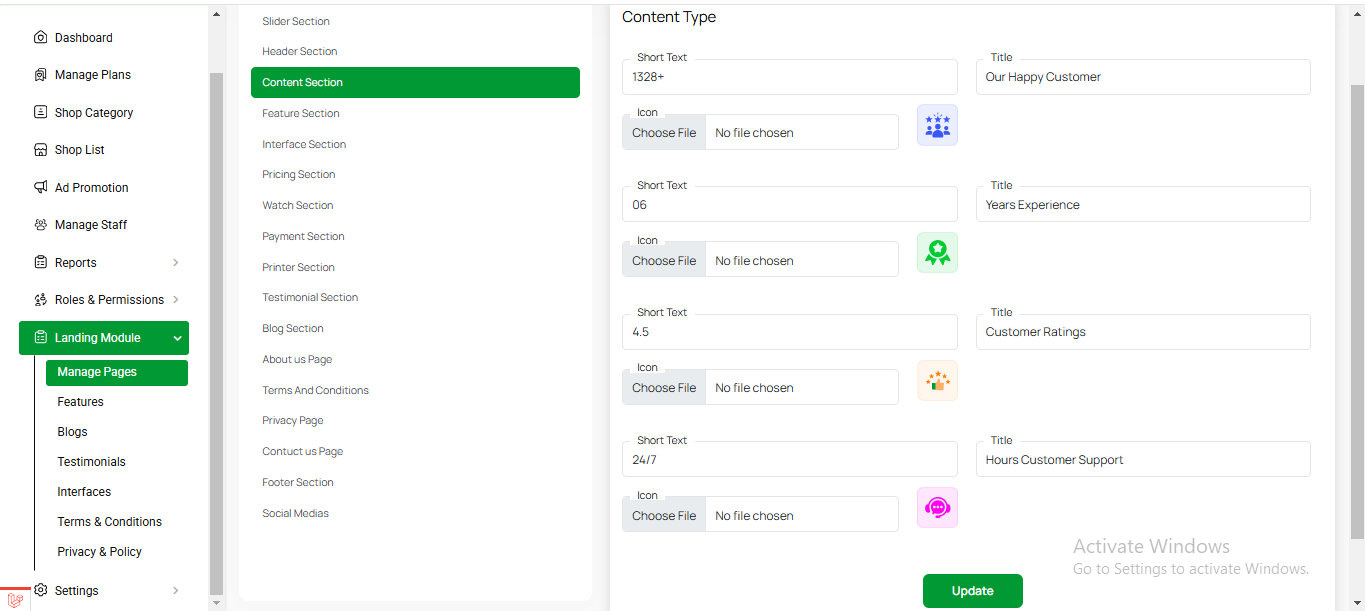The height and width of the screenshot is (611, 1365).
Task: Open the Blogs submenu link
Action: coord(72,432)
